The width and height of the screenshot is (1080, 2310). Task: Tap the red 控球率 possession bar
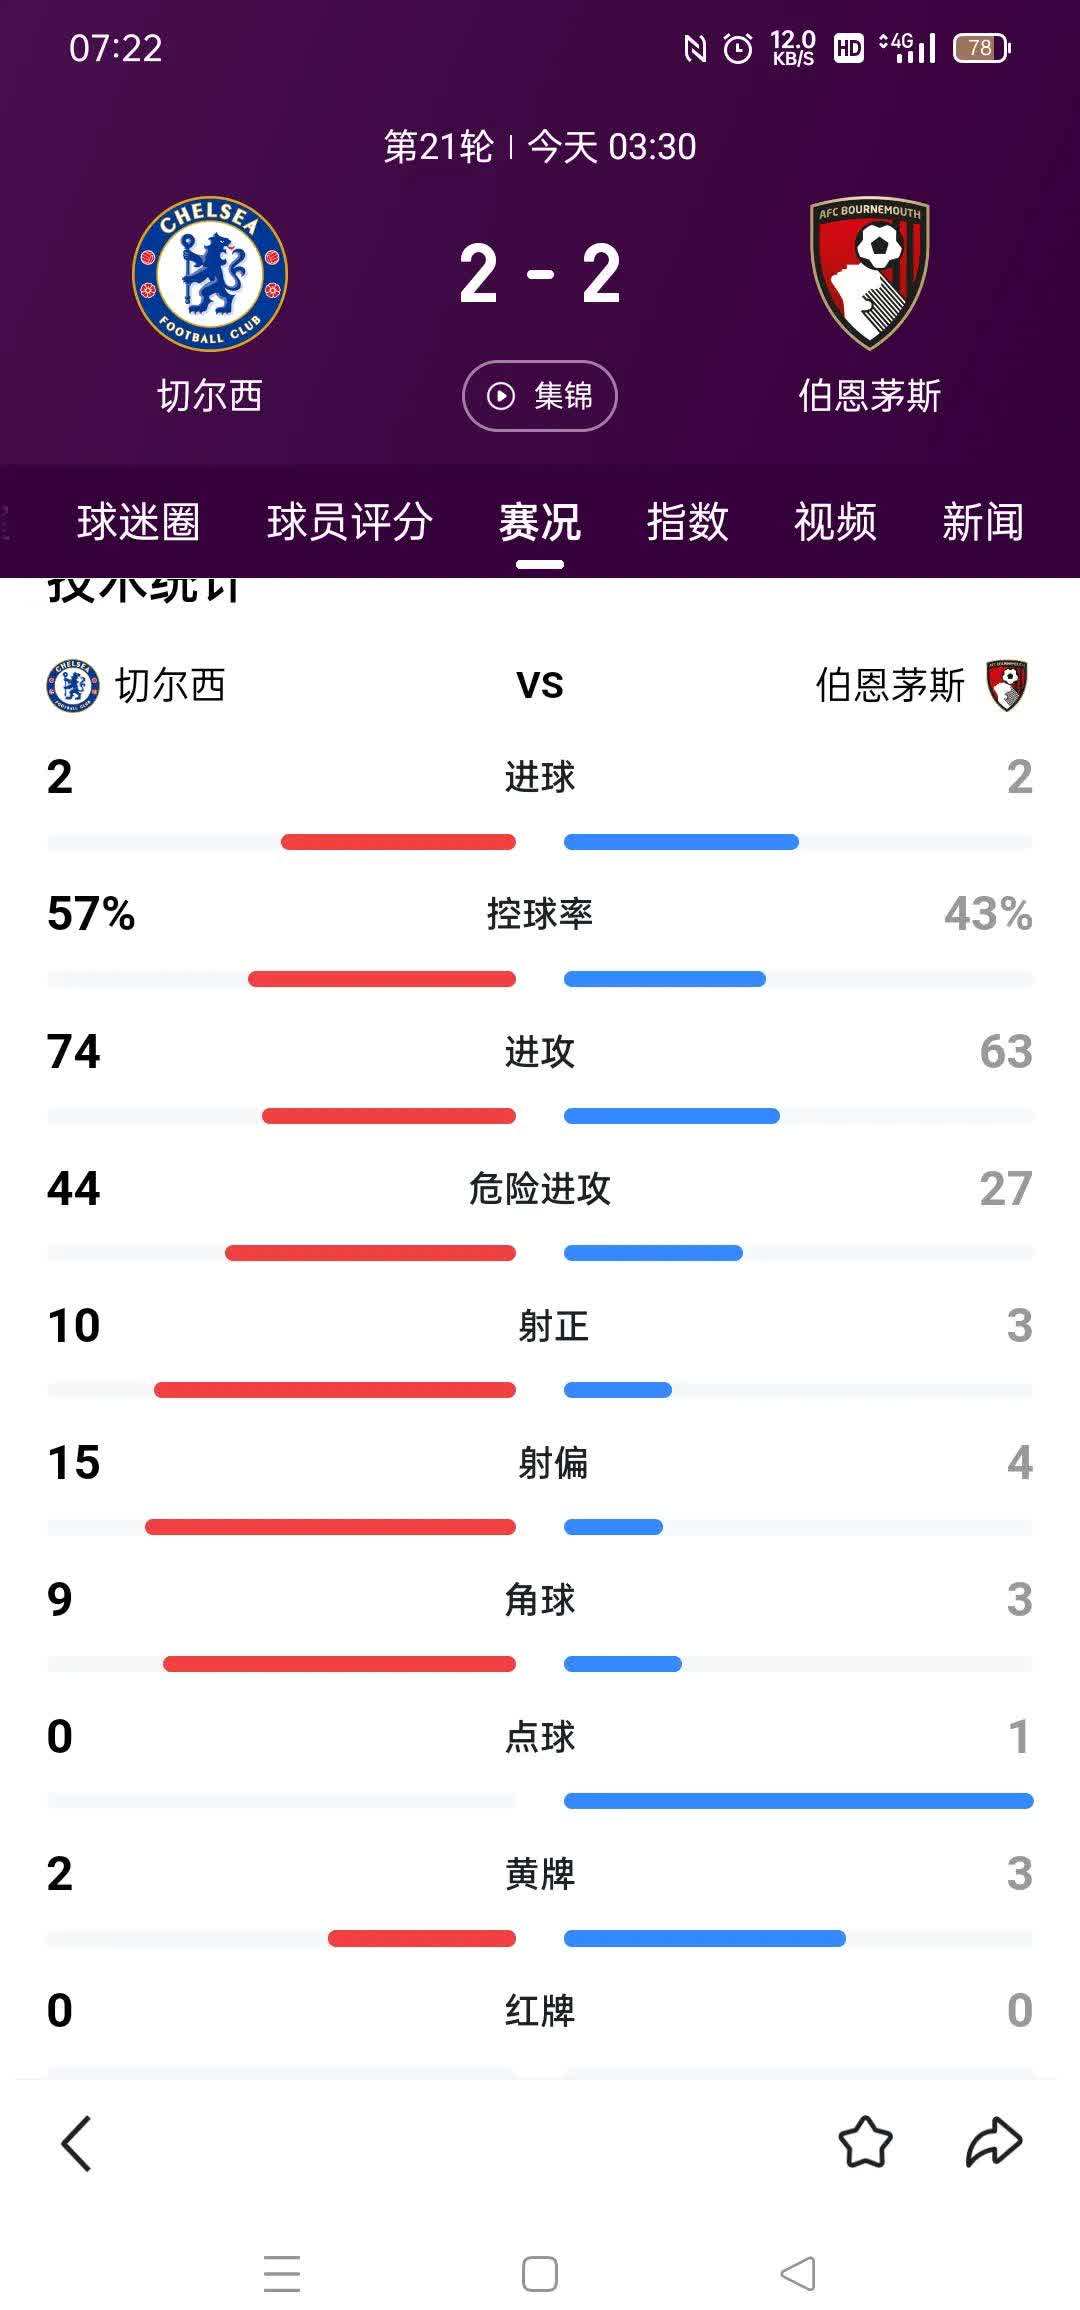pos(382,979)
